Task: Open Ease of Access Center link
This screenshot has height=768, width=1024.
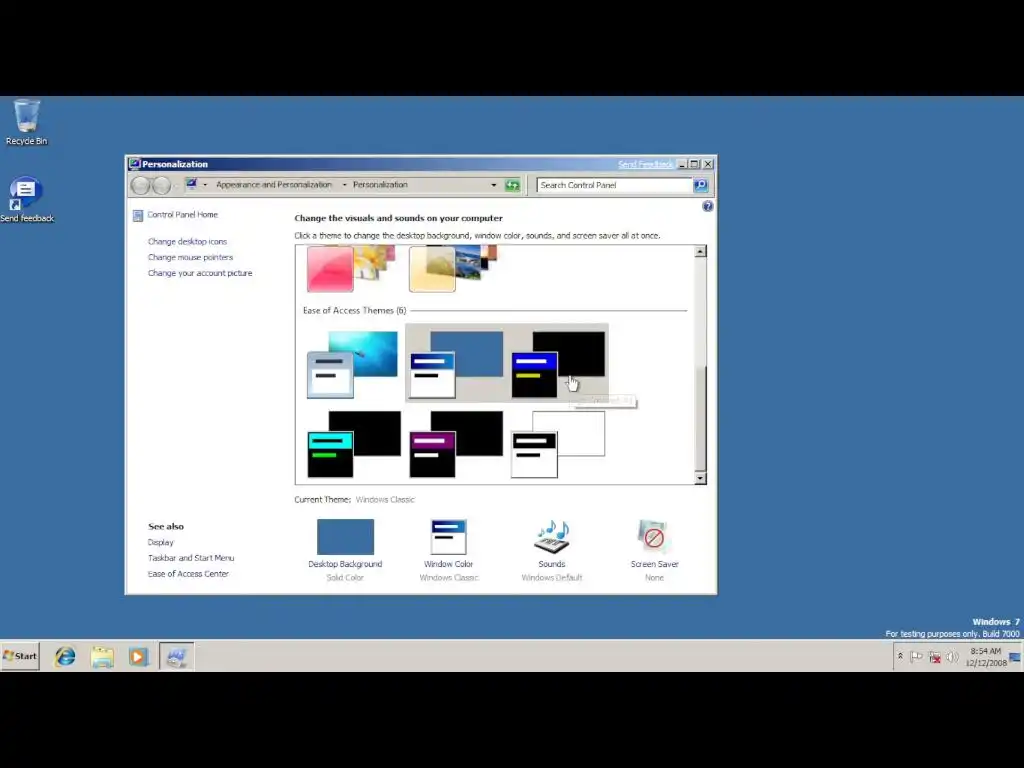Action: [x=188, y=573]
